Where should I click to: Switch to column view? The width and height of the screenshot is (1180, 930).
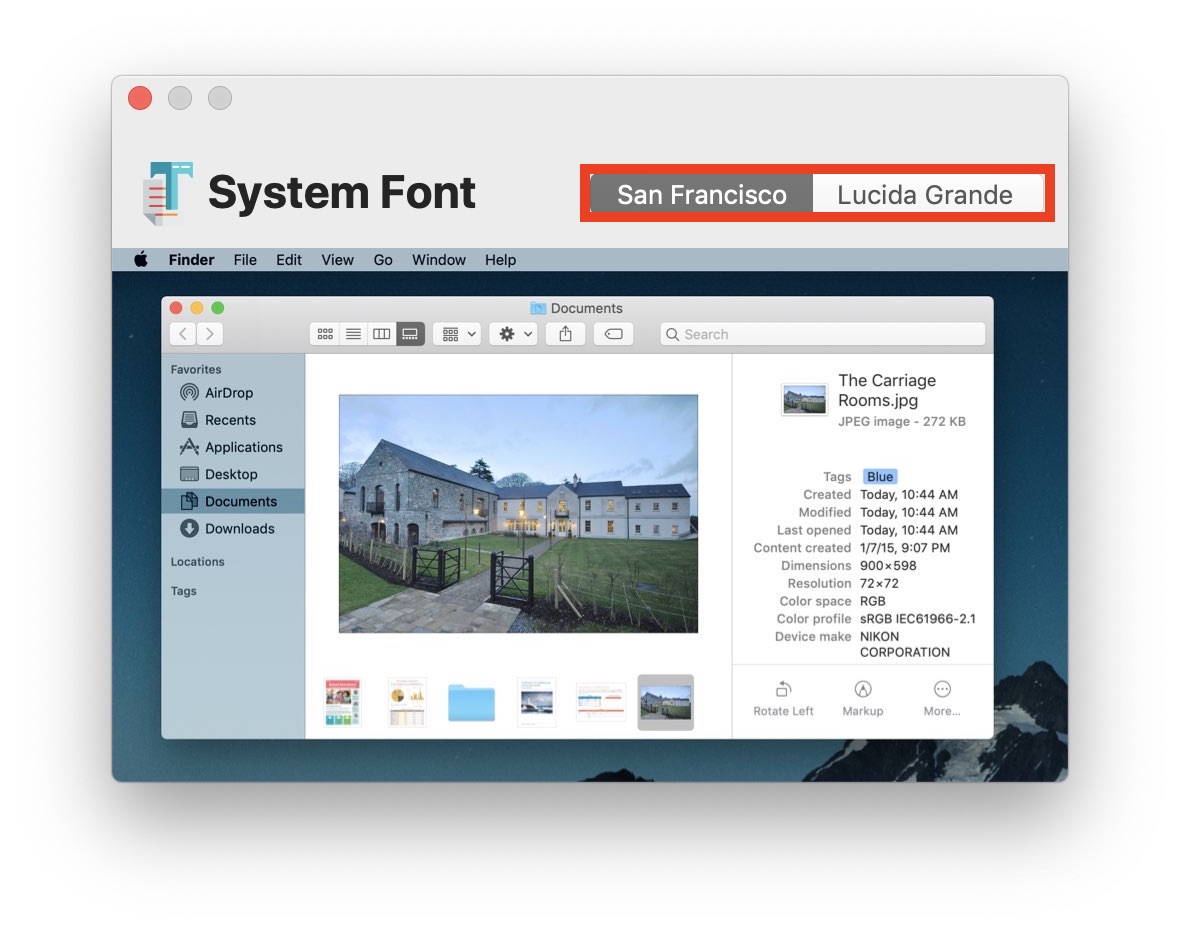(x=382, y=334)
